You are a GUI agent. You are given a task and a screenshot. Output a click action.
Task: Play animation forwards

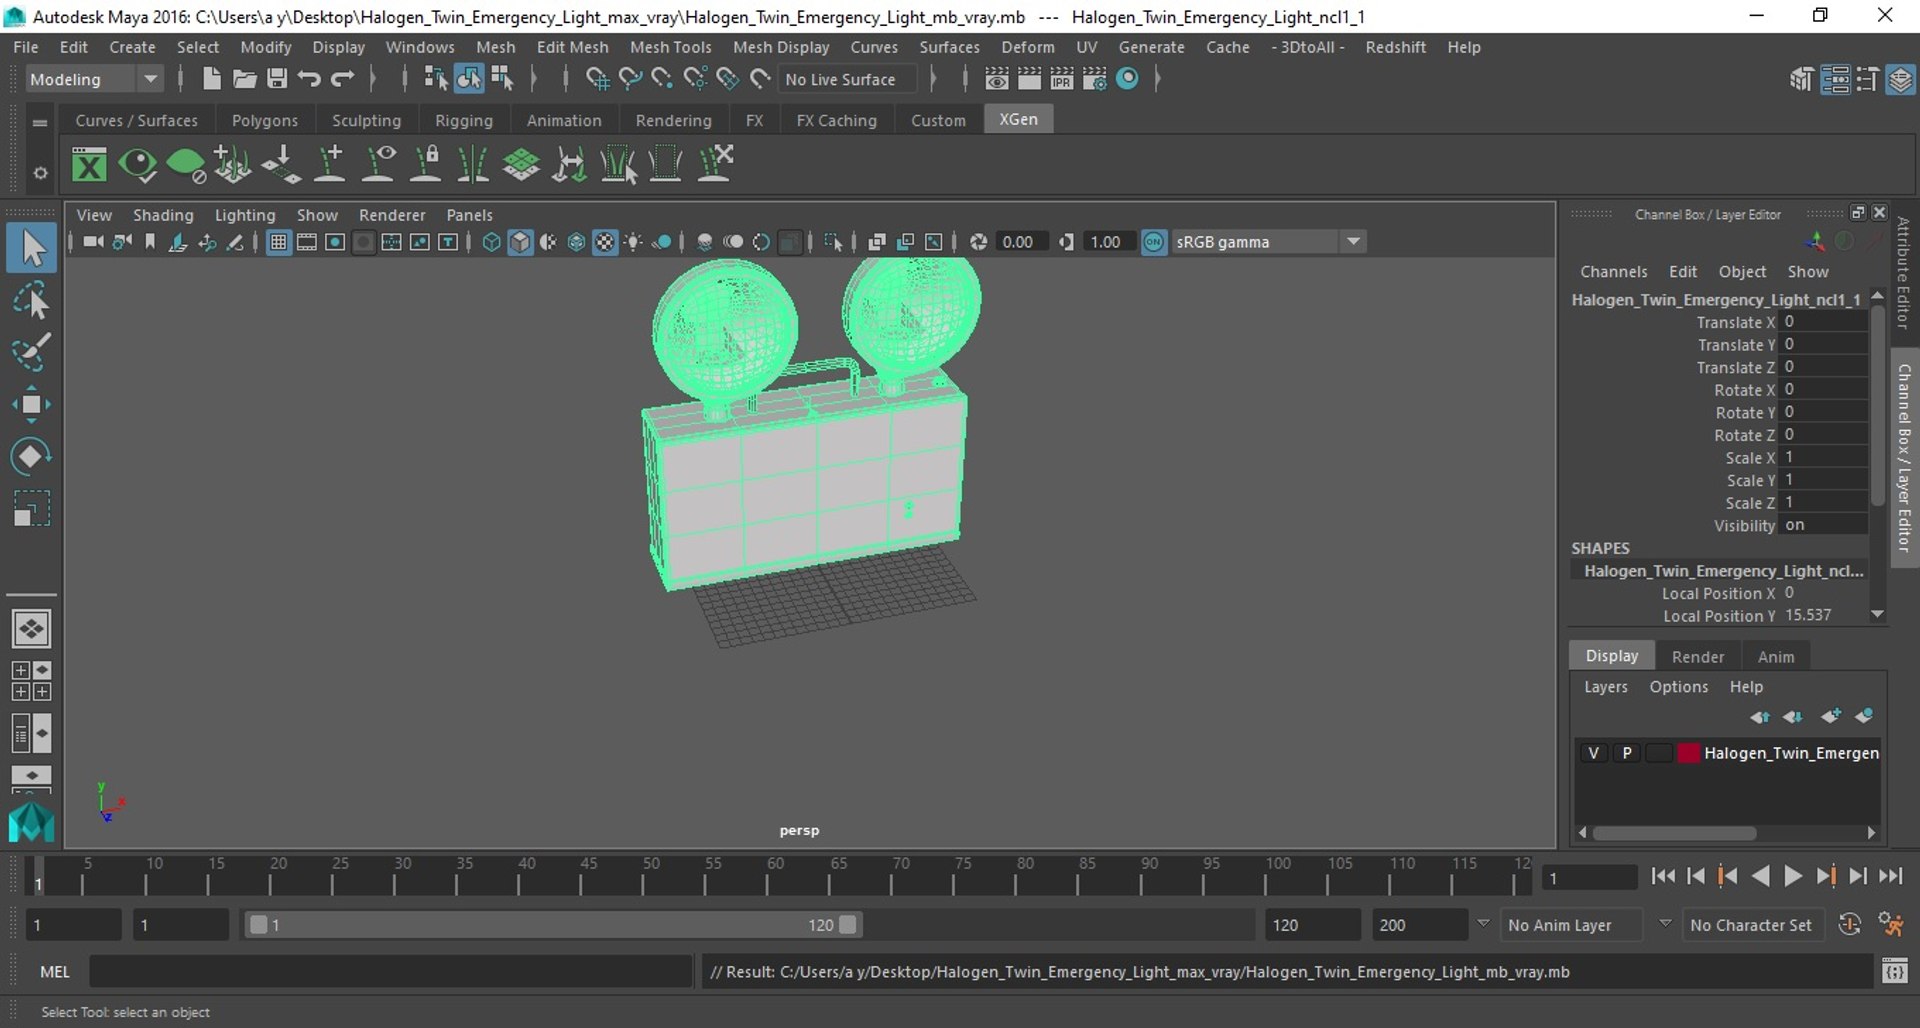pyautogui.click(x=1793, y=877)
